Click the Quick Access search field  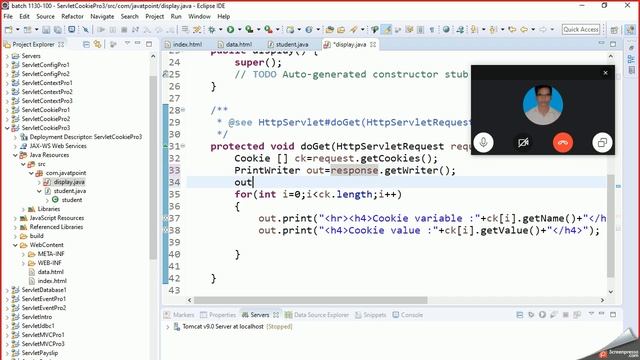(x=581, y=29)
